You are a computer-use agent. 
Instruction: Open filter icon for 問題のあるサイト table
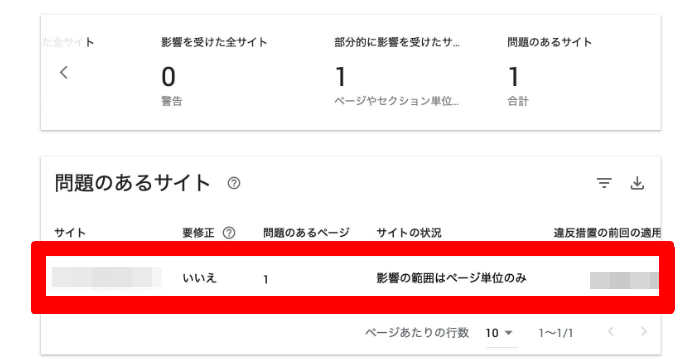(x=604, y=183)
